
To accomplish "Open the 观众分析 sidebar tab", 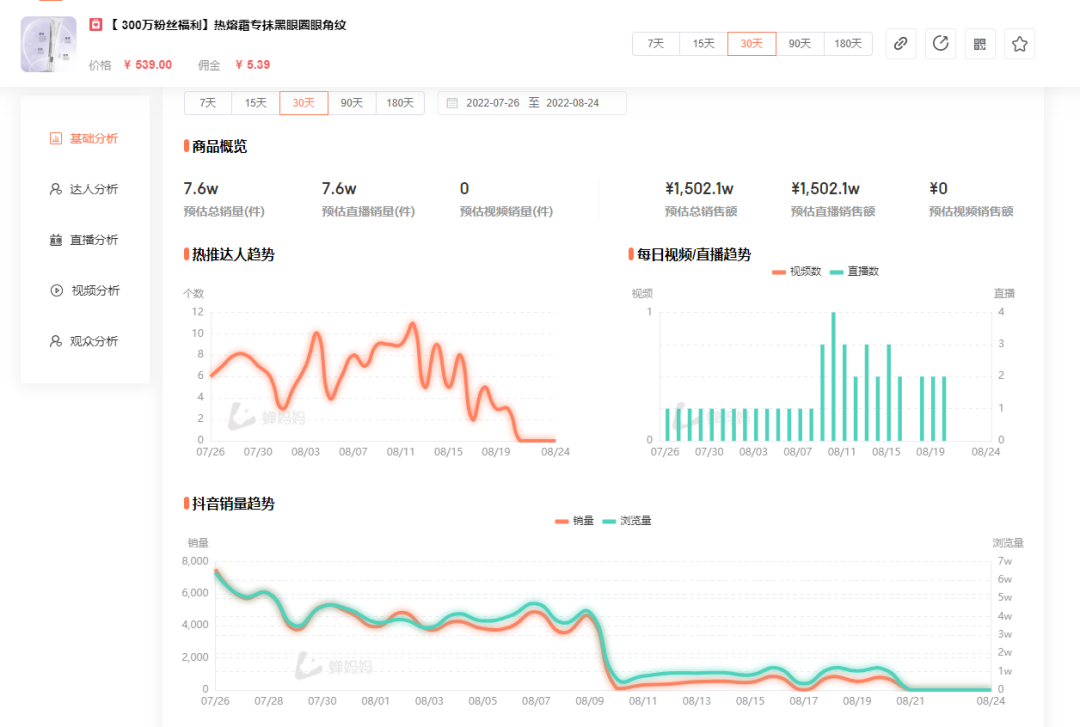I will [94, 341].
